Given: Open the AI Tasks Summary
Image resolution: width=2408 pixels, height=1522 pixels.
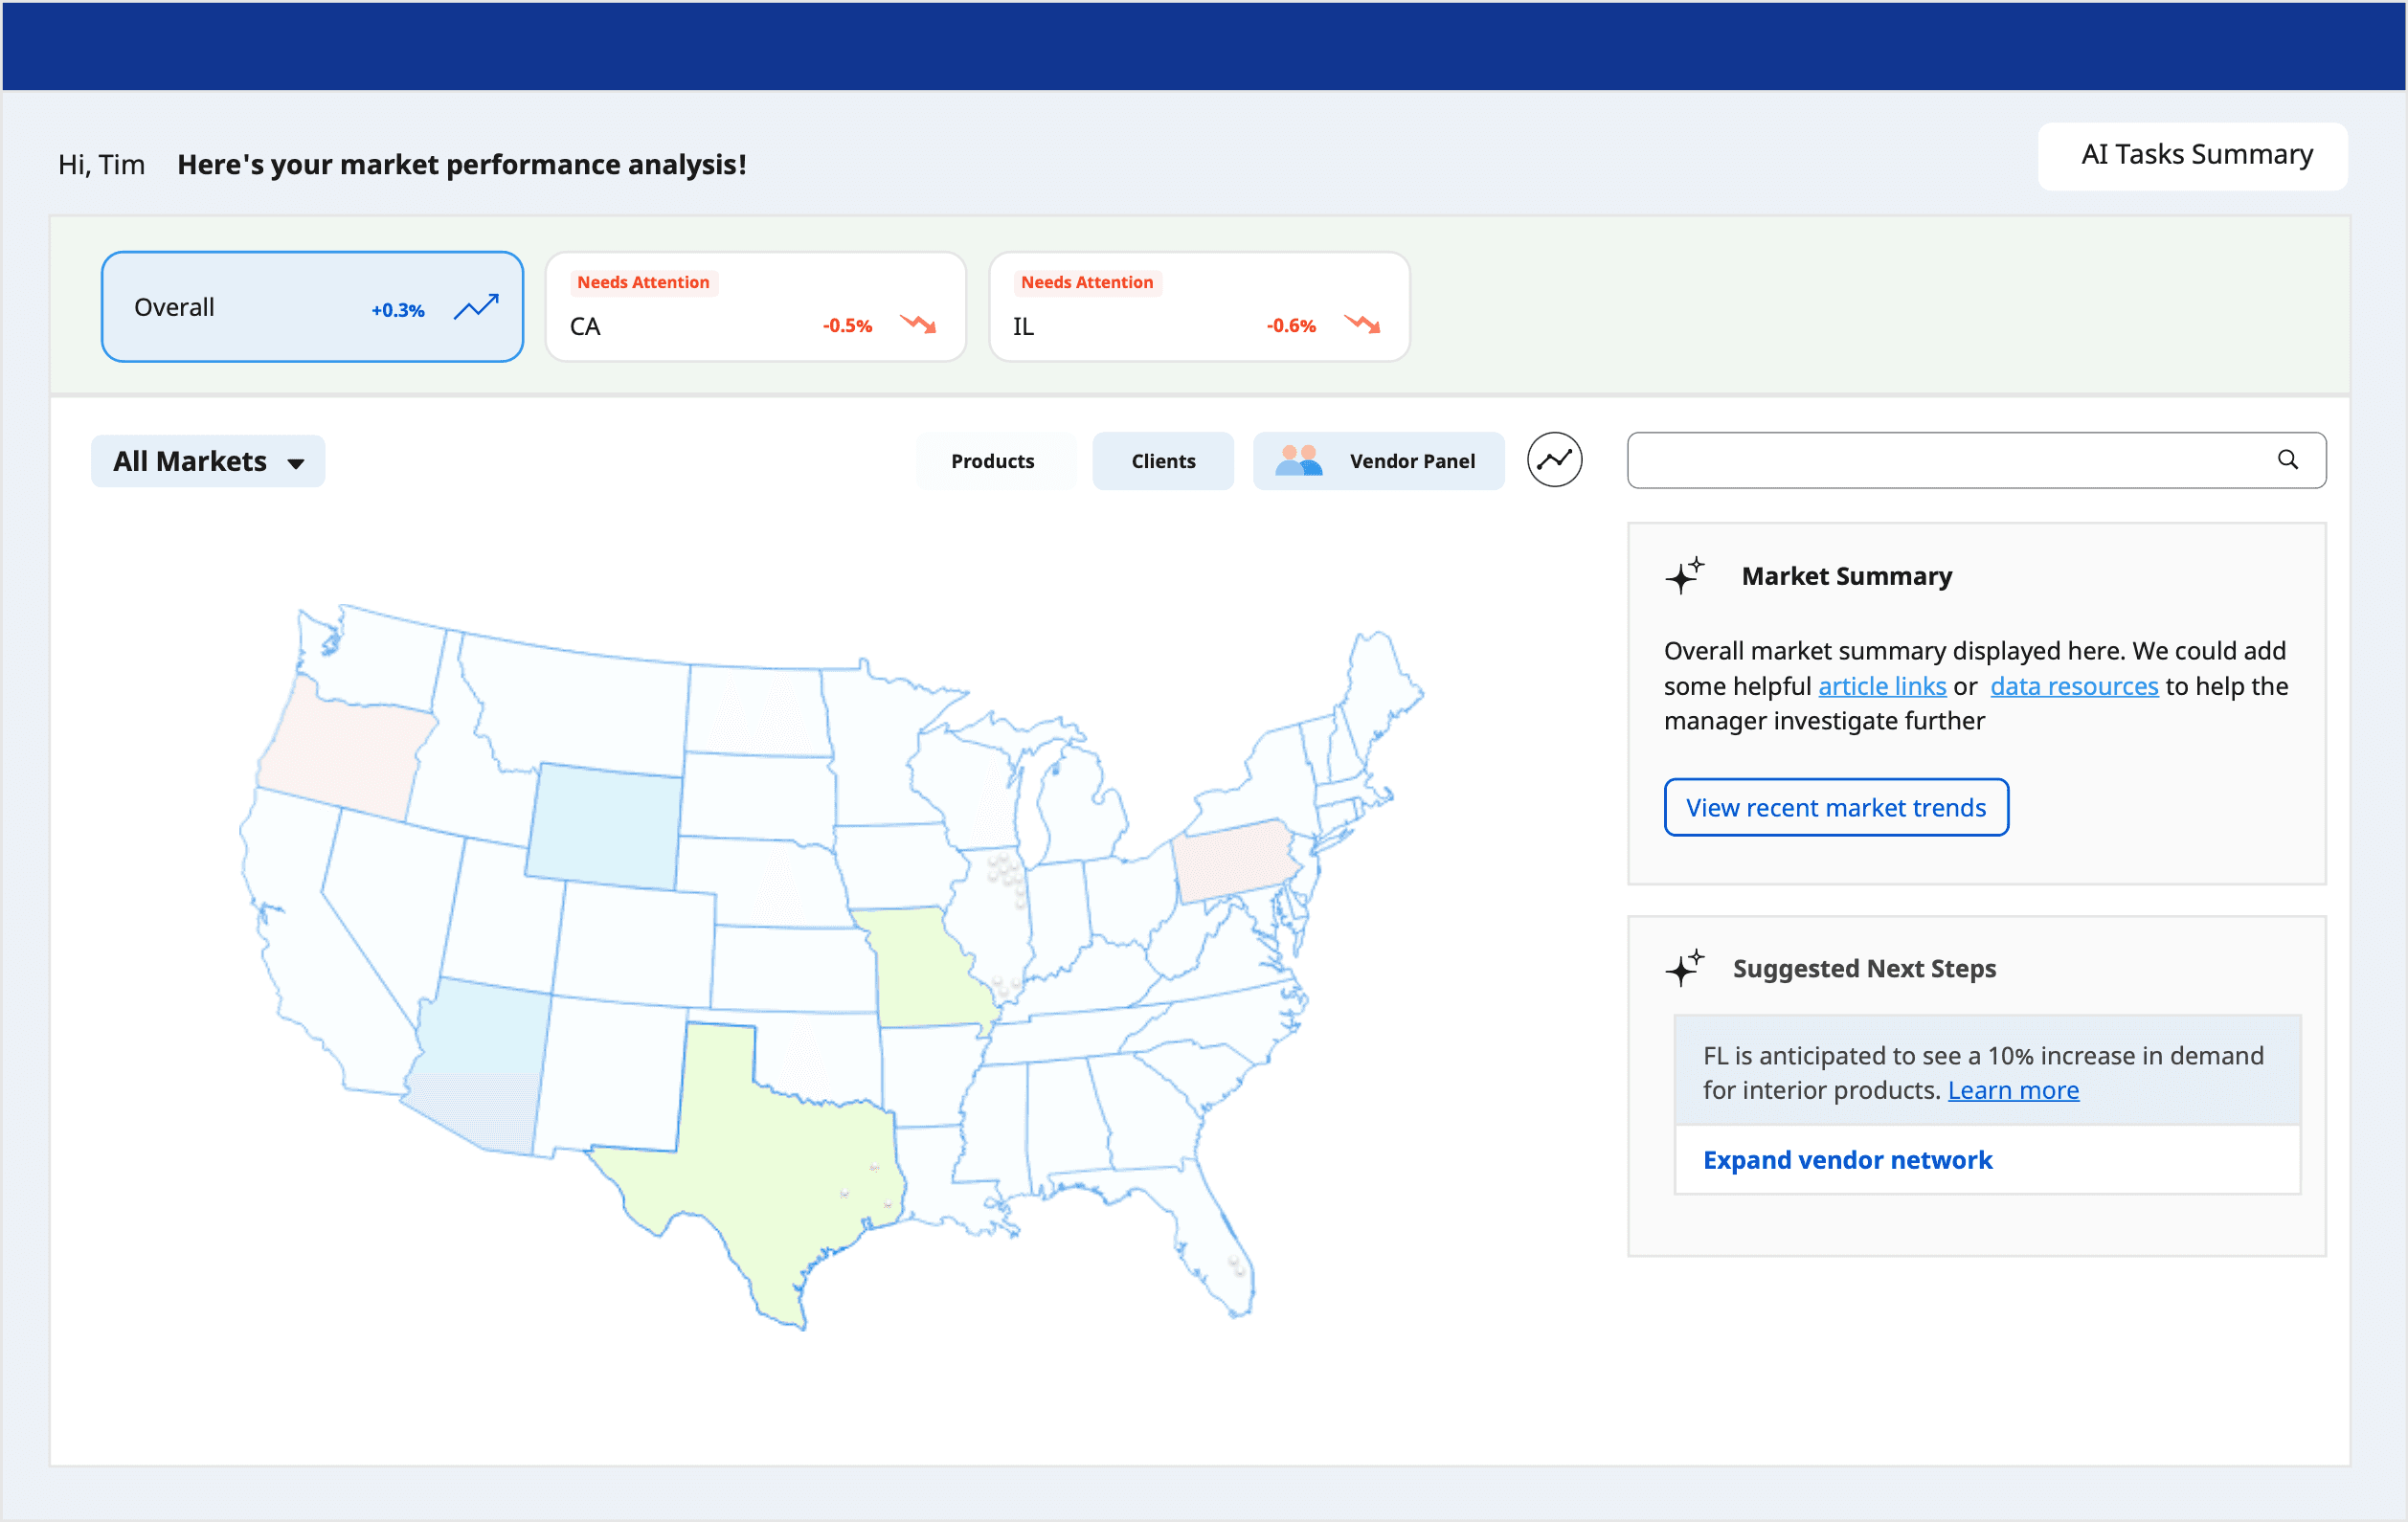Looking at the screenshot, I should pos(2195,155).
